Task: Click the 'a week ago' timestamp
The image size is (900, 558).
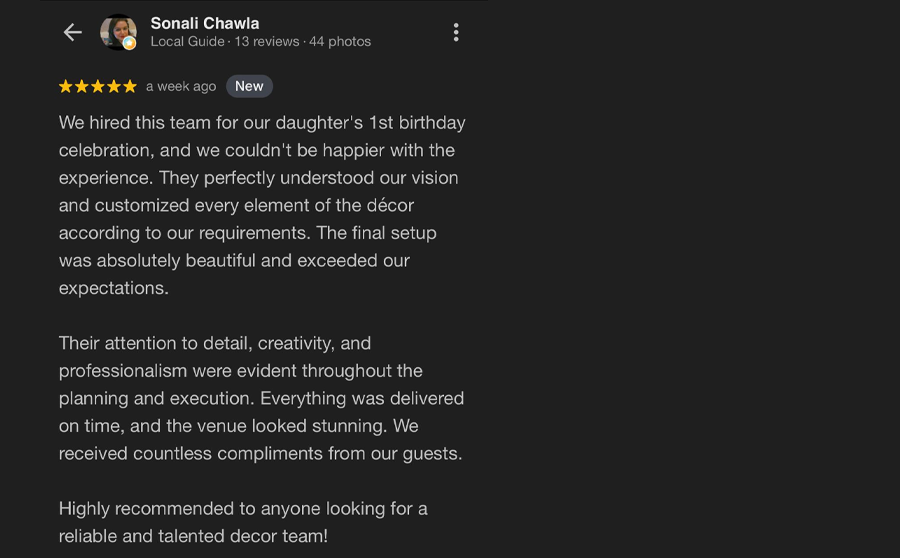Action: tap(181, 86)
